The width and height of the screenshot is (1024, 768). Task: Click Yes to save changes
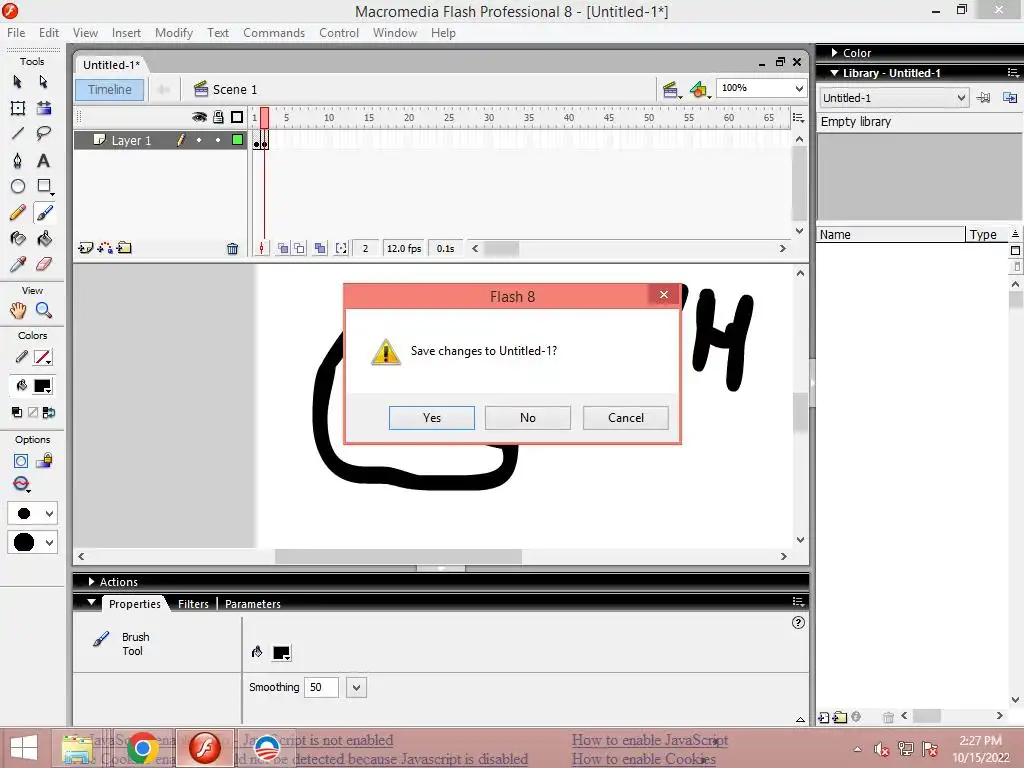click(432, 418)
